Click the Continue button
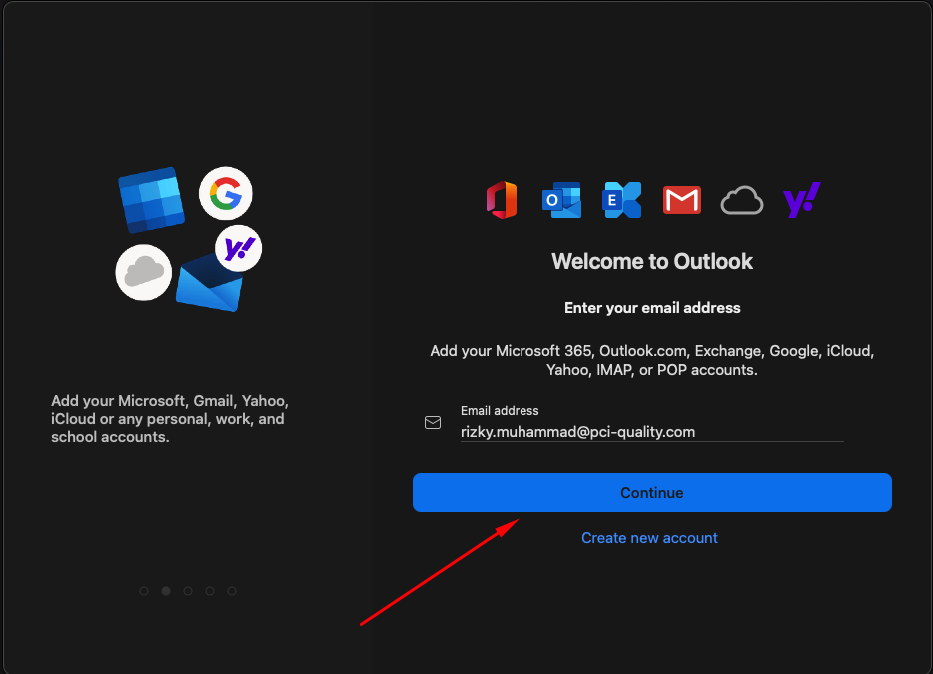Viewport: 933px width, 674px height. click(x=651, y=492)
